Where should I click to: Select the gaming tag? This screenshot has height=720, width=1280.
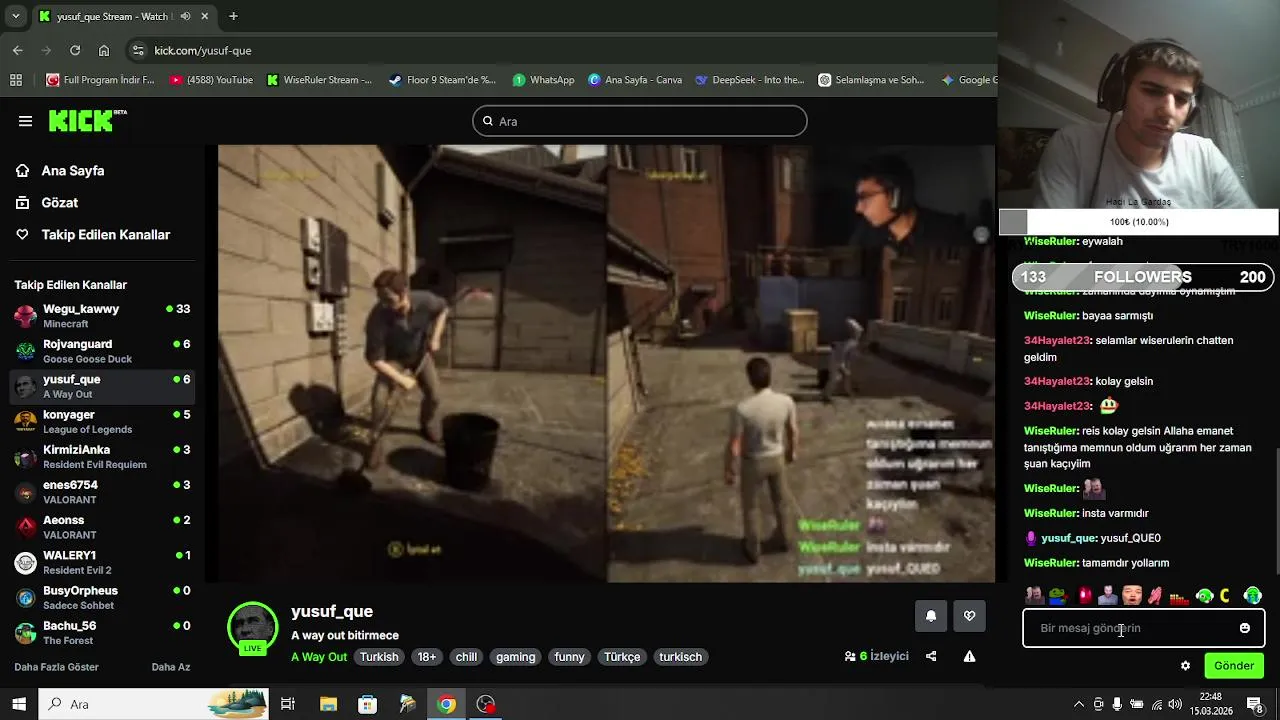515,657
